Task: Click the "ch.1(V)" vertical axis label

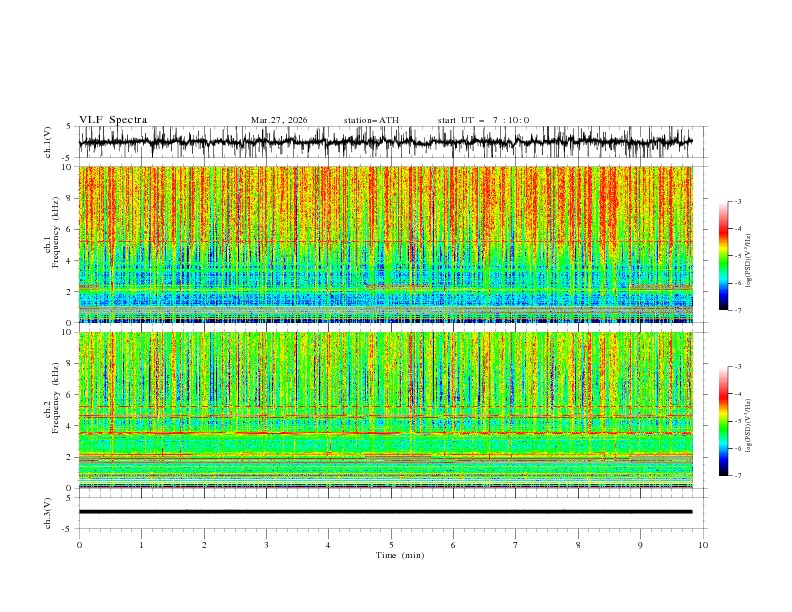Action: 48,142
